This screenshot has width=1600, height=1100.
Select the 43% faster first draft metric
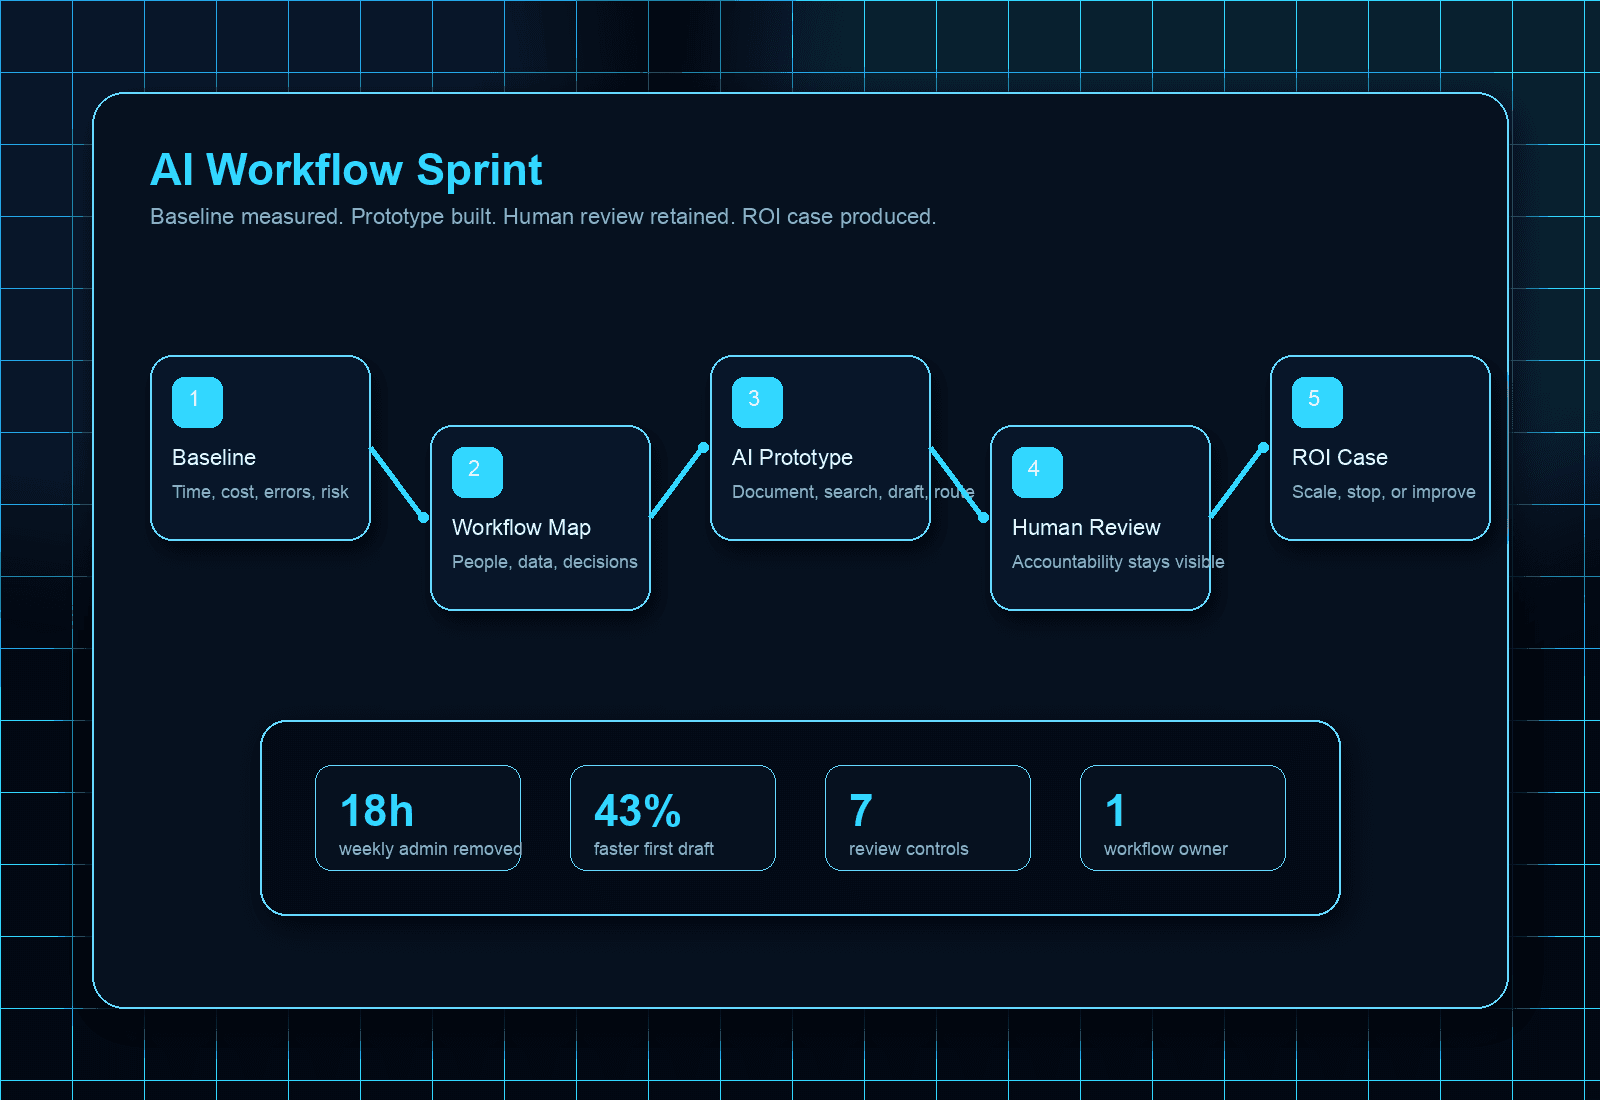(x=672, y=818)
